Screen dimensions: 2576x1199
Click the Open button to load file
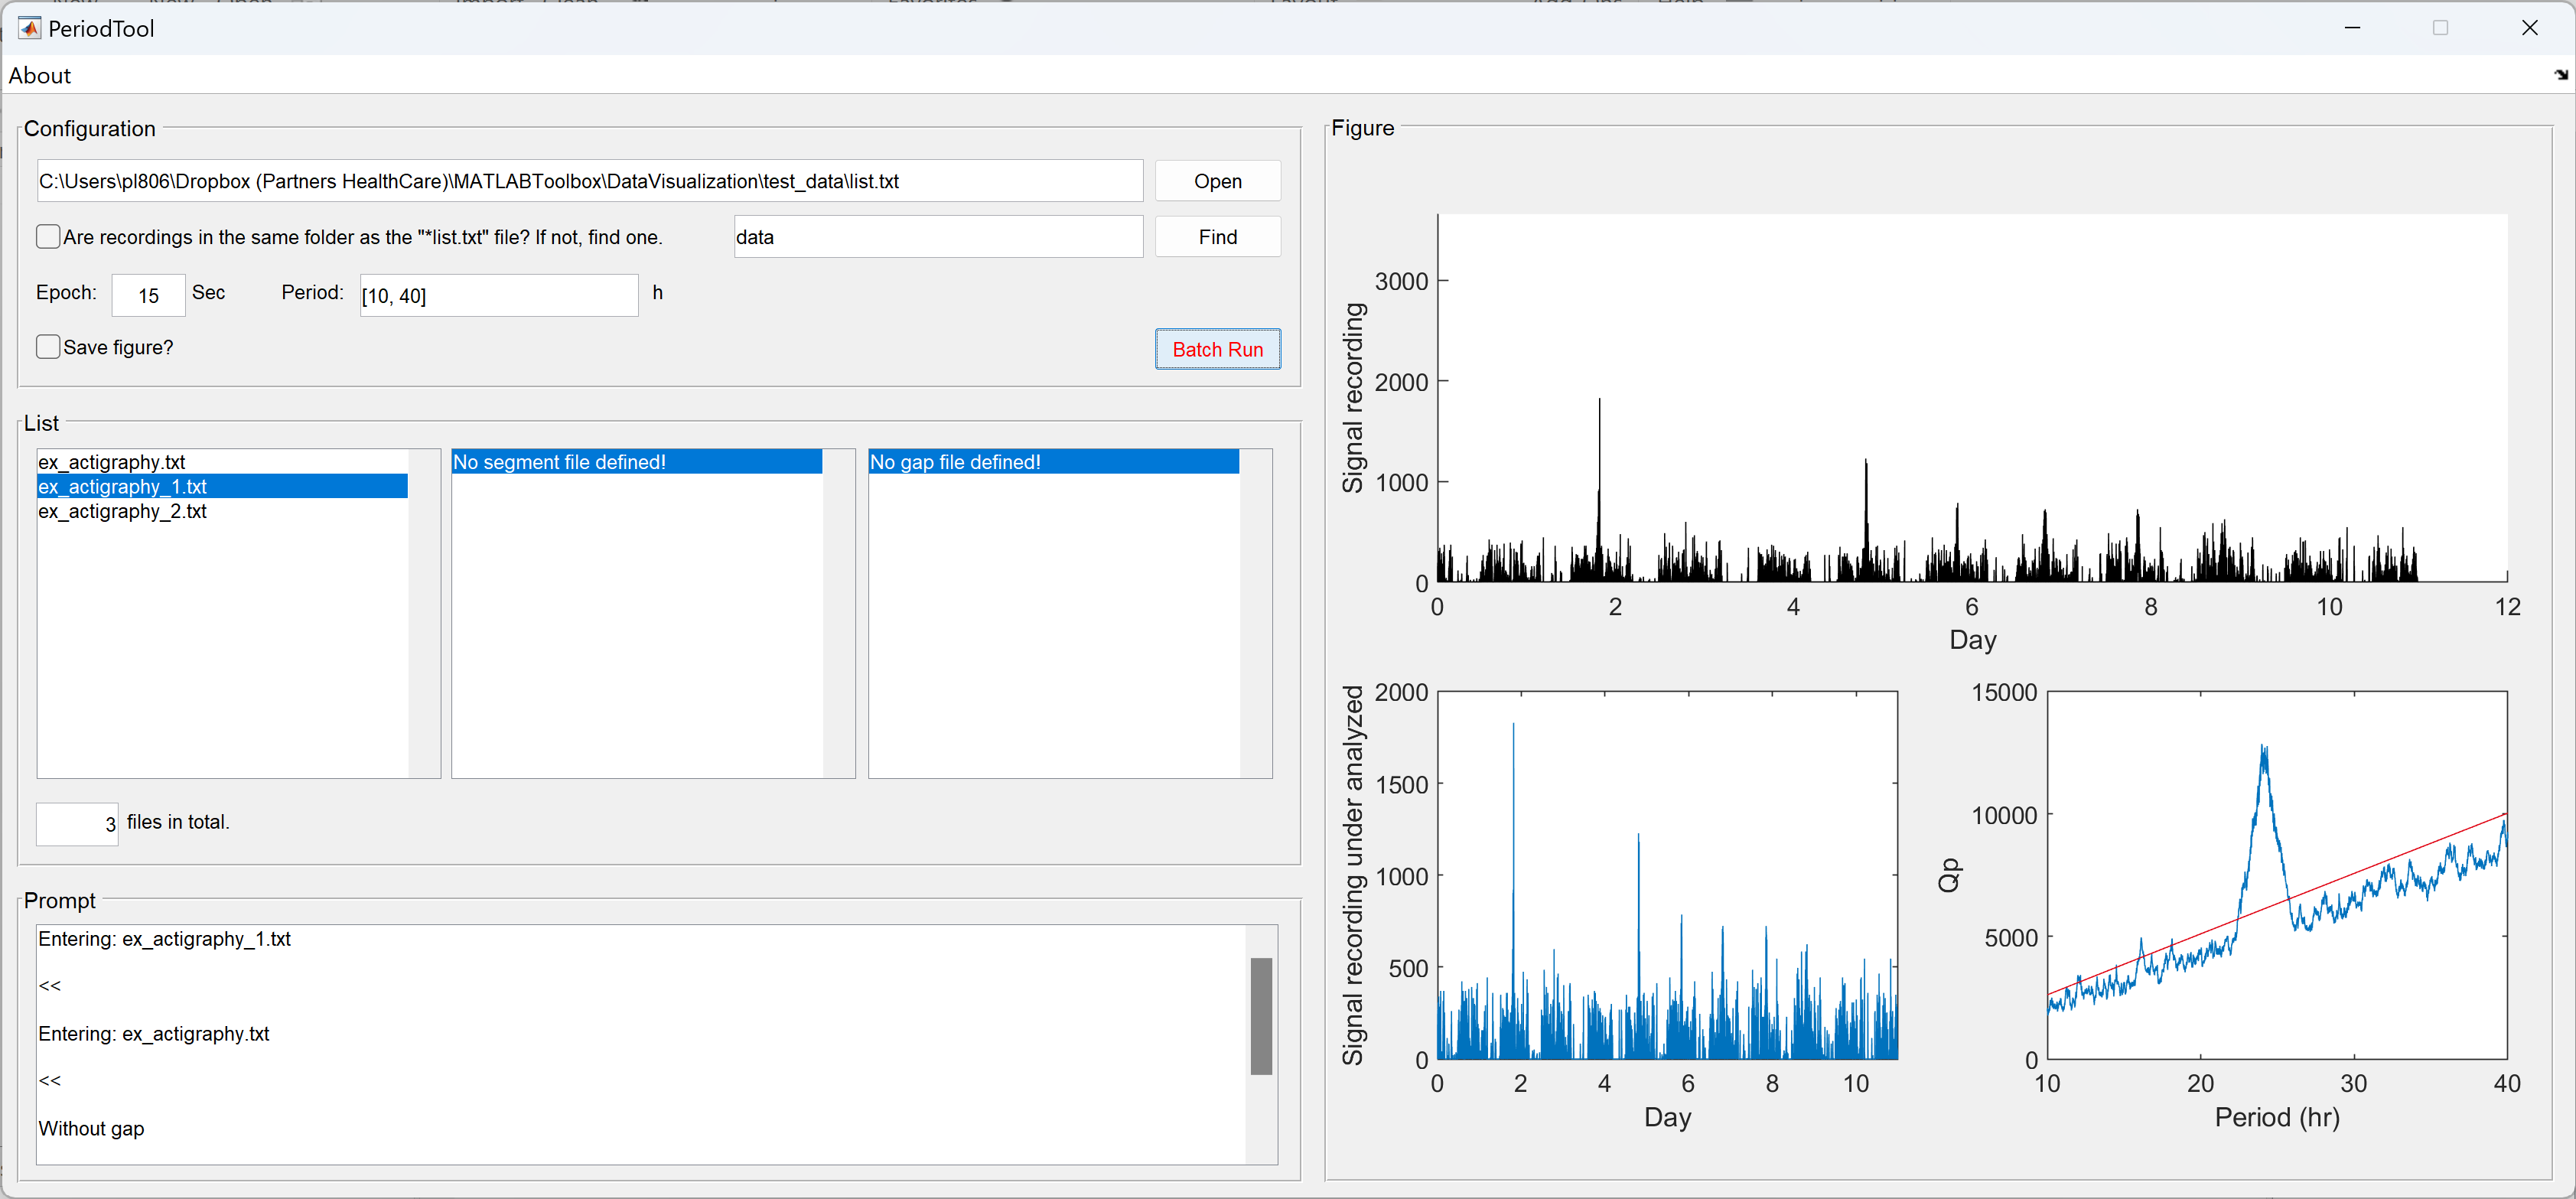1219,181
